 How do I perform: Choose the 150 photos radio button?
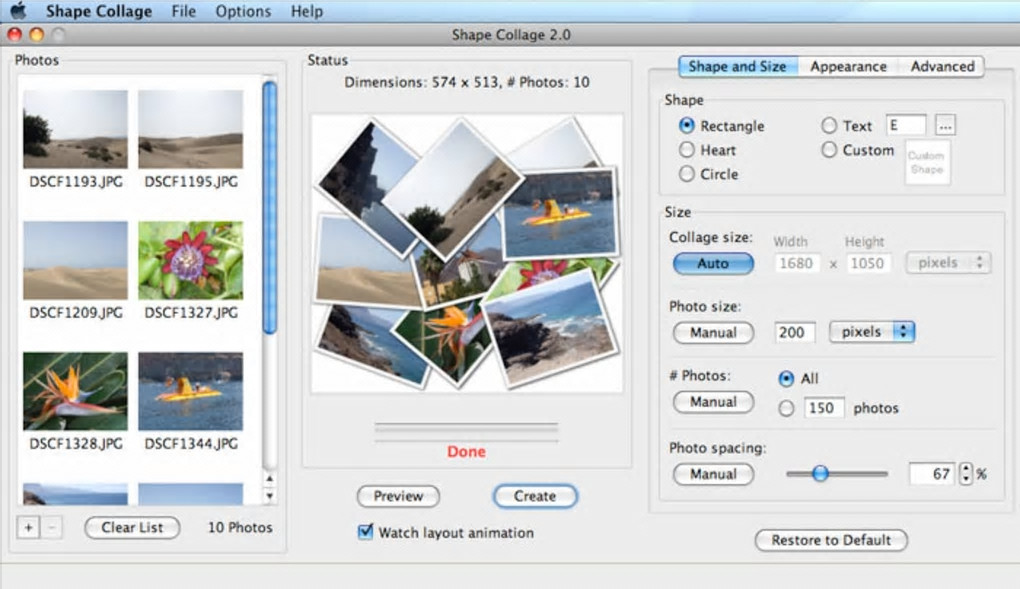[786, 408]
